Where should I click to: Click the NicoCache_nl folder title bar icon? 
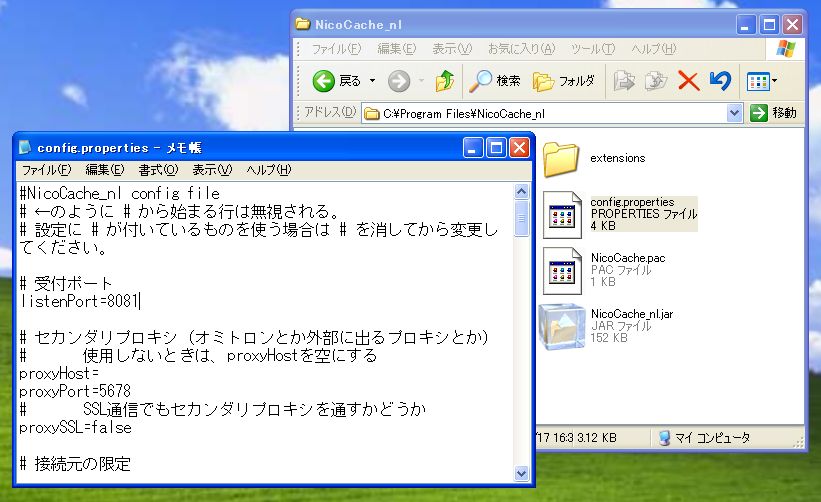302,24
